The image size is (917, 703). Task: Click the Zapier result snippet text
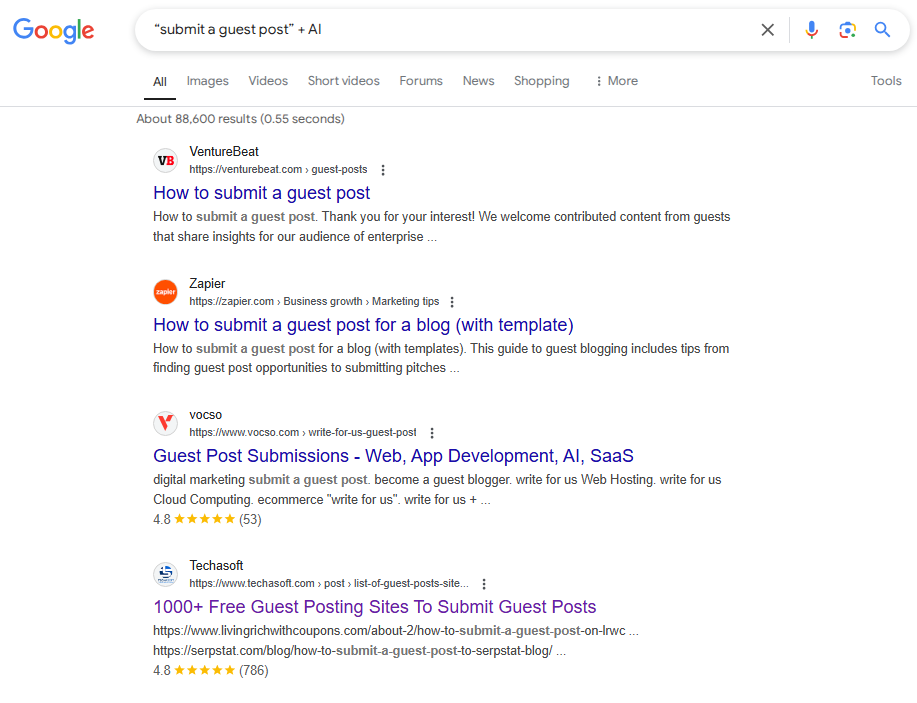[441, 358]
